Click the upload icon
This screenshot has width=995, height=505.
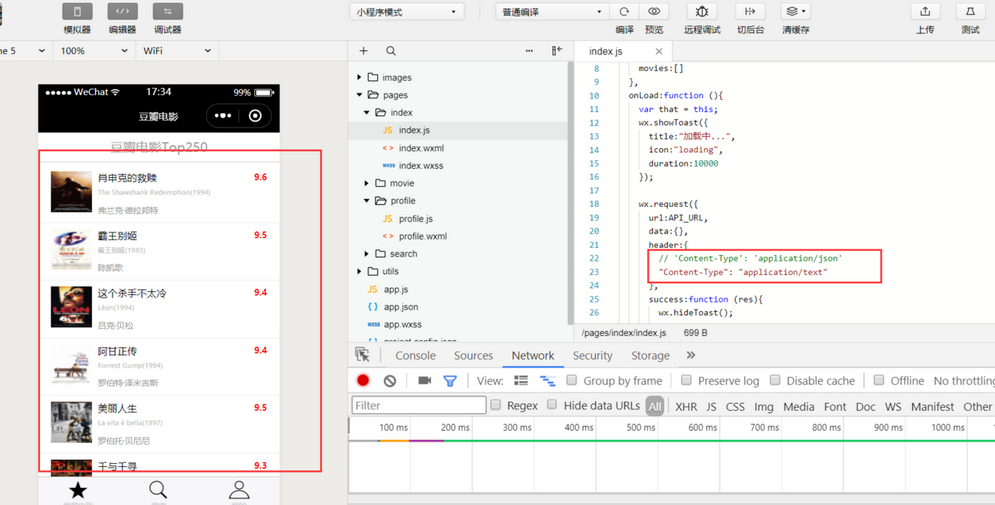click(x=925, y=11)
